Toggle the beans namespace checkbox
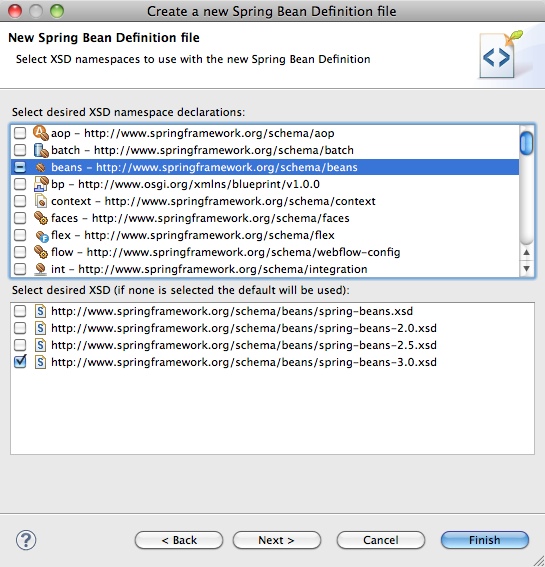 pos(20,167)
